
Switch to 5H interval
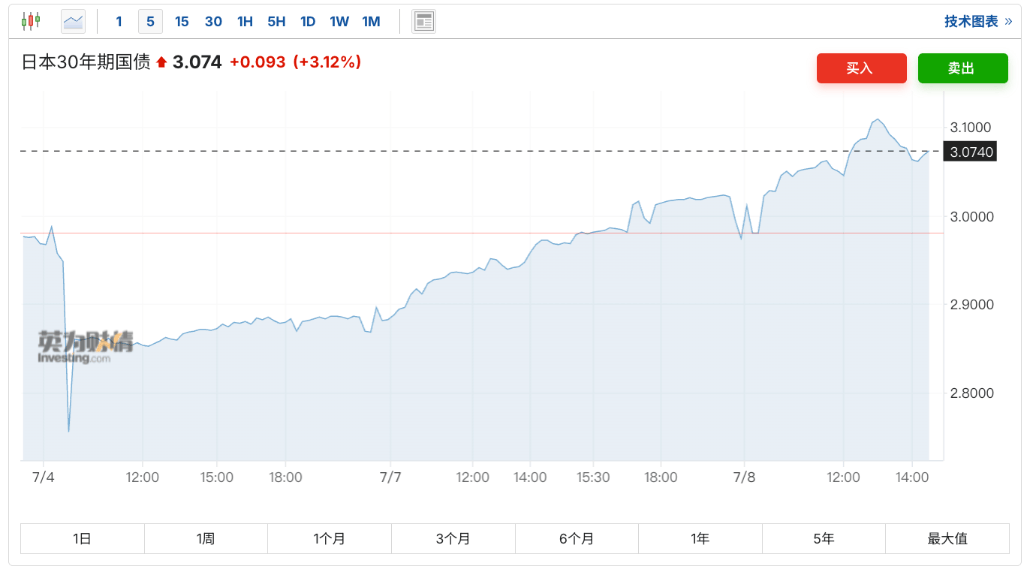[276, 21]
